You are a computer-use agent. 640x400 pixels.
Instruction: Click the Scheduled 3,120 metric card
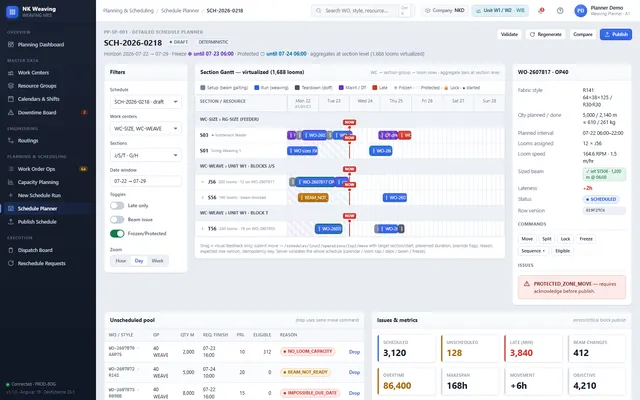[407, 349]
